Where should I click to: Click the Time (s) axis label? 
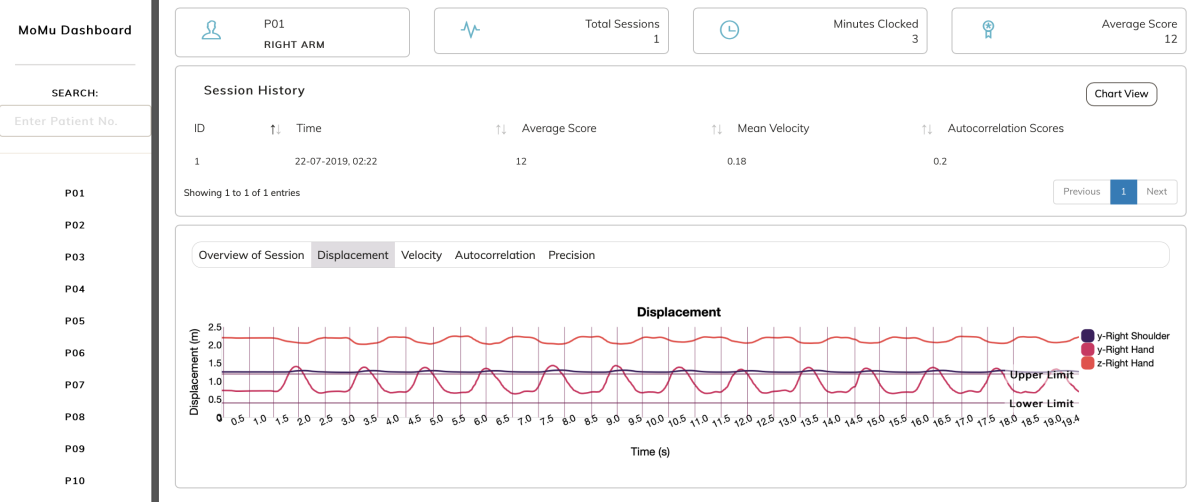pos(650,452)
